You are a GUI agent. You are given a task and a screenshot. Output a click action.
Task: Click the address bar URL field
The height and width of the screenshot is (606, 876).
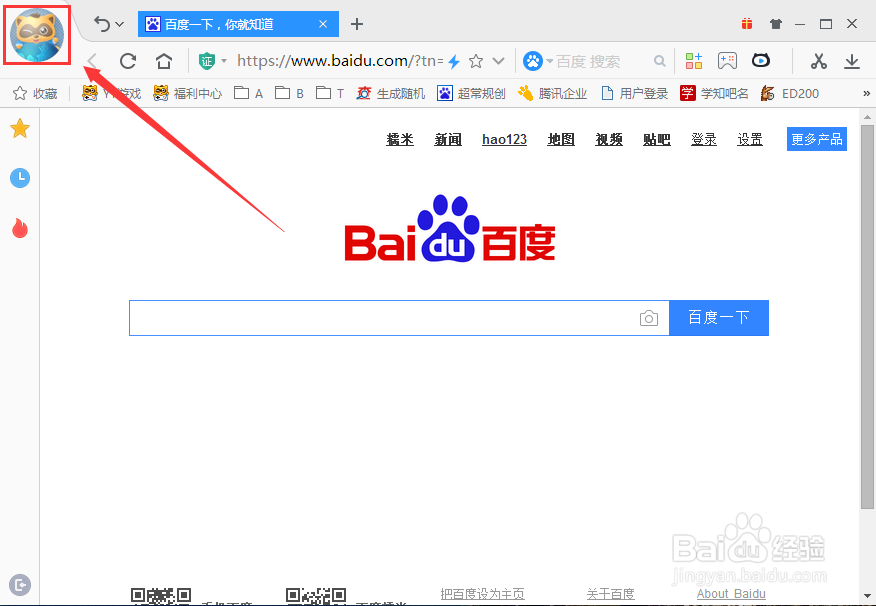click(340, 61)
